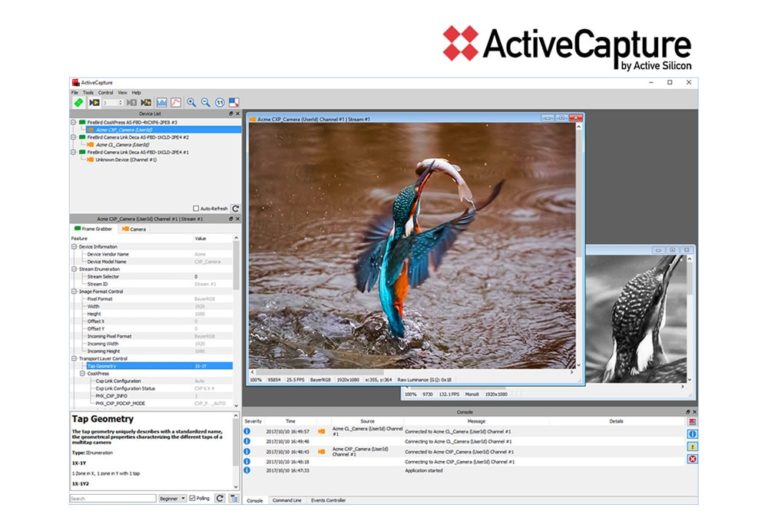768x511 pixels.
Task: Collapse the Transport Layer Control group
Action: 74,358
